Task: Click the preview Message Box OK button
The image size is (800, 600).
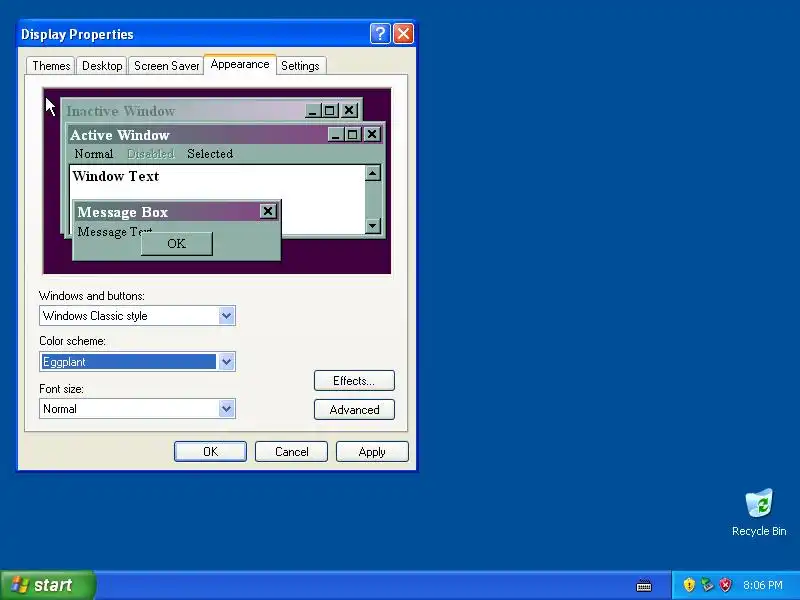Action: [177, 243]
